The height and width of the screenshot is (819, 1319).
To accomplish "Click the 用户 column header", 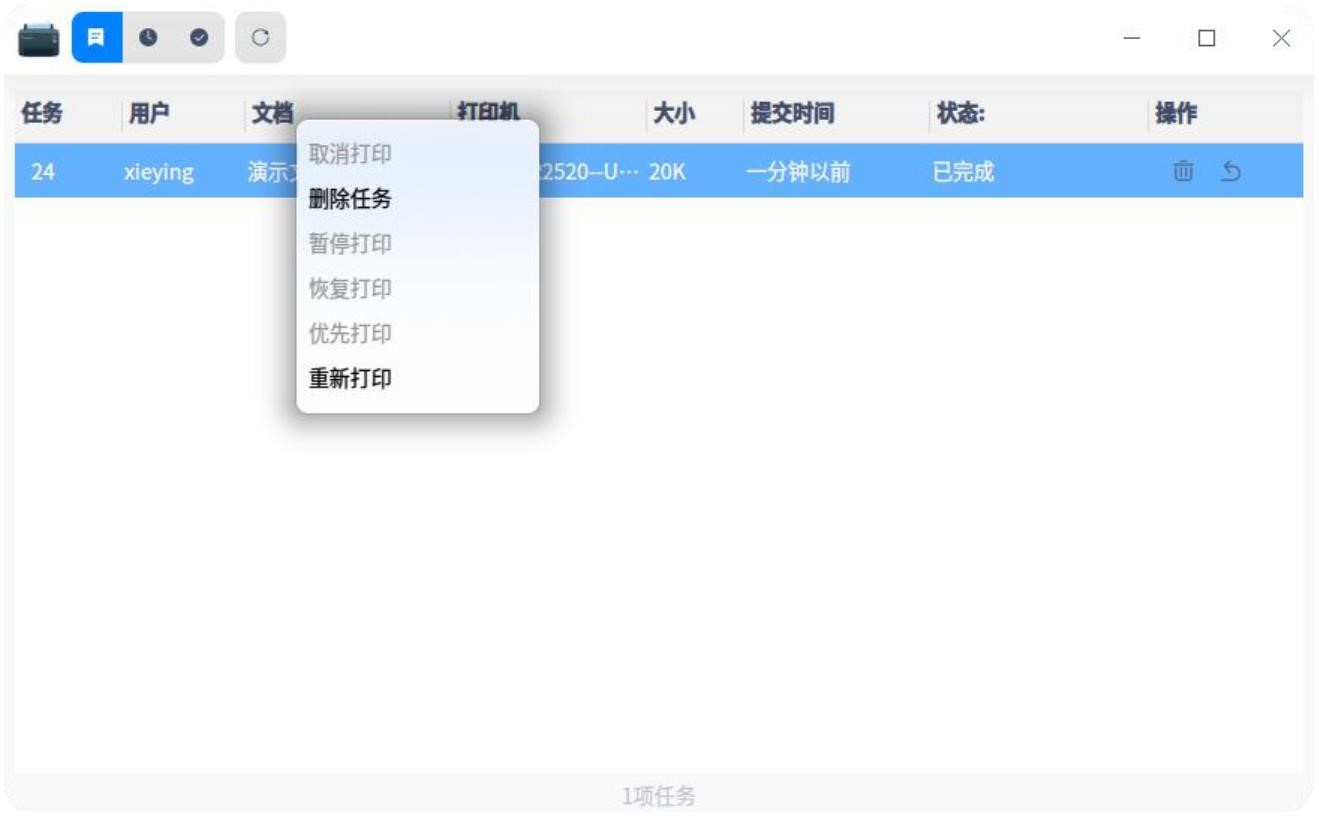I will pos(149,115).
